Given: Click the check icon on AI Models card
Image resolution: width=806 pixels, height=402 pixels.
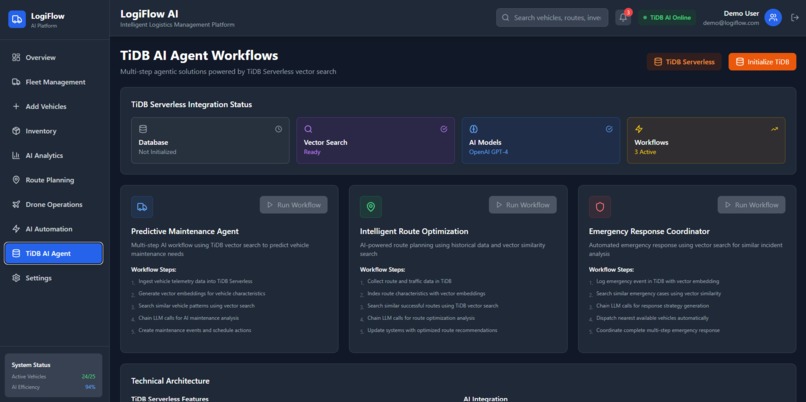Looking at the screenshot, I should coord(609,129).
